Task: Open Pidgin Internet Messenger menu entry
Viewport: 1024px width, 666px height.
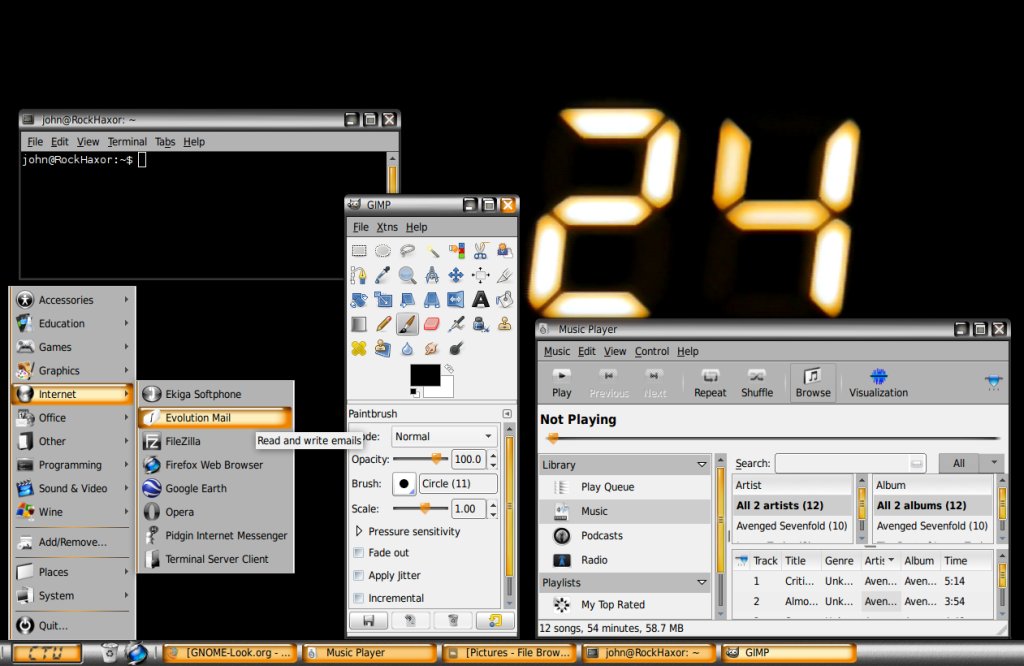Action: 215,535
